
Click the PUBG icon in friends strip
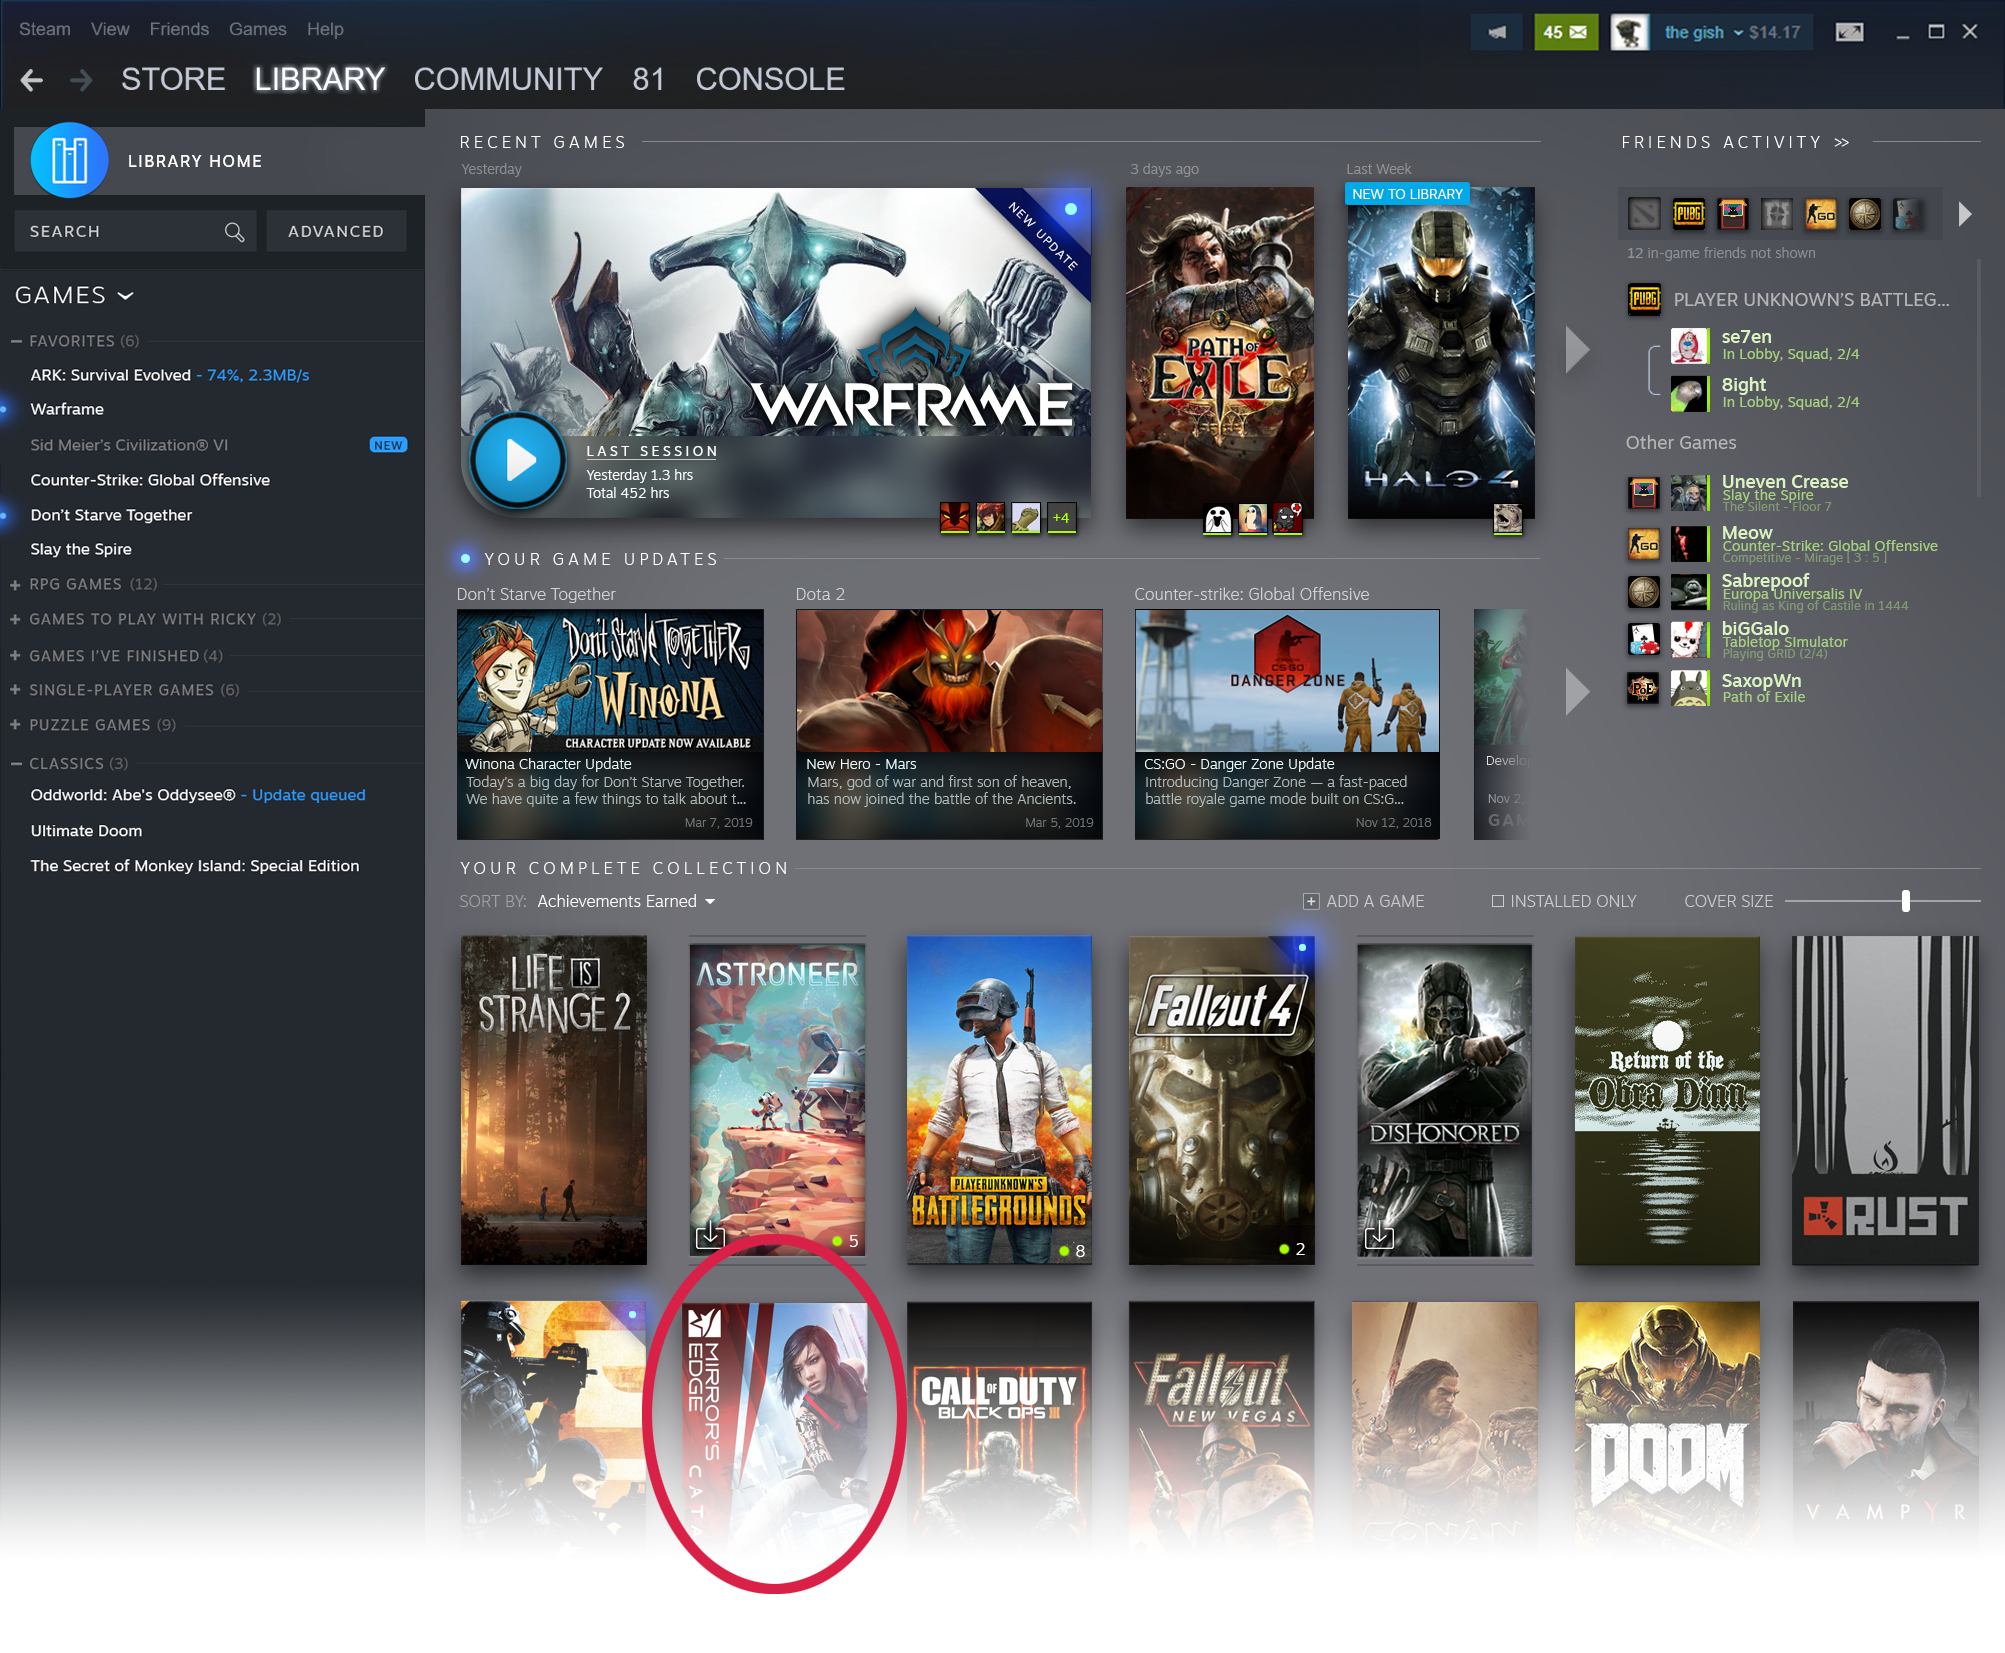[1688, 214]
